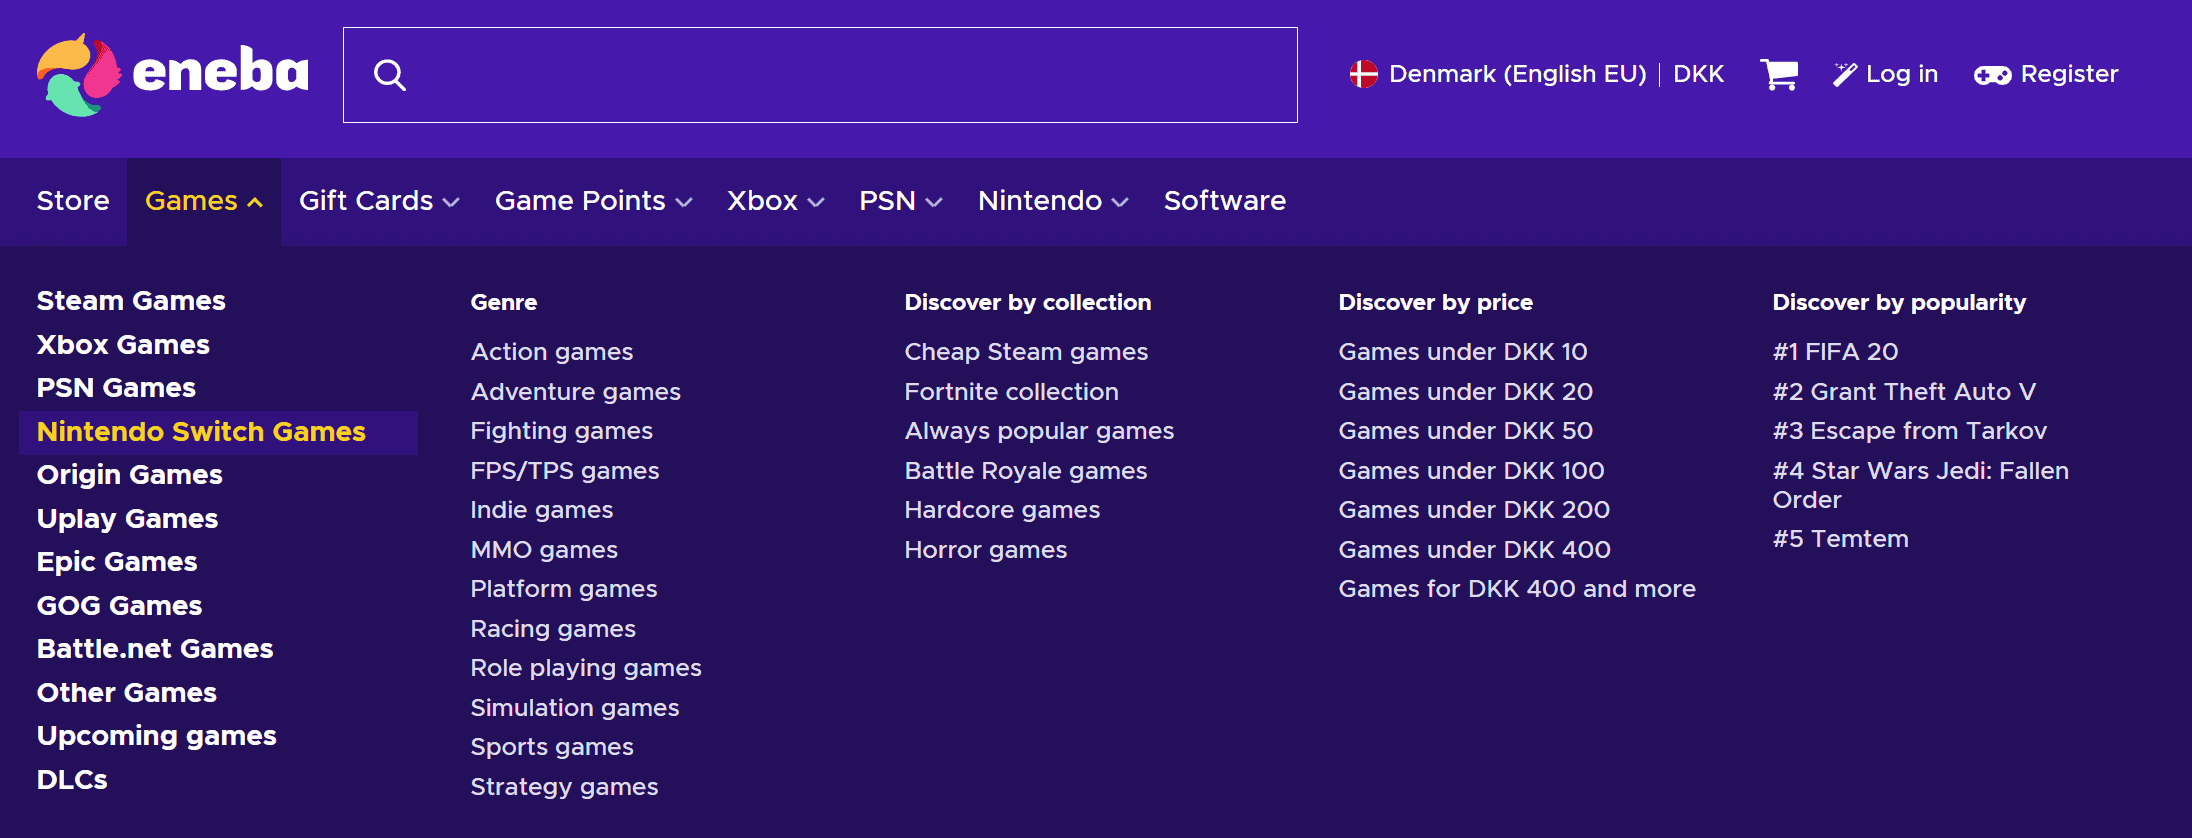Browse Indie games genre
Screen dimensions: 2192x838
(542, 510)
